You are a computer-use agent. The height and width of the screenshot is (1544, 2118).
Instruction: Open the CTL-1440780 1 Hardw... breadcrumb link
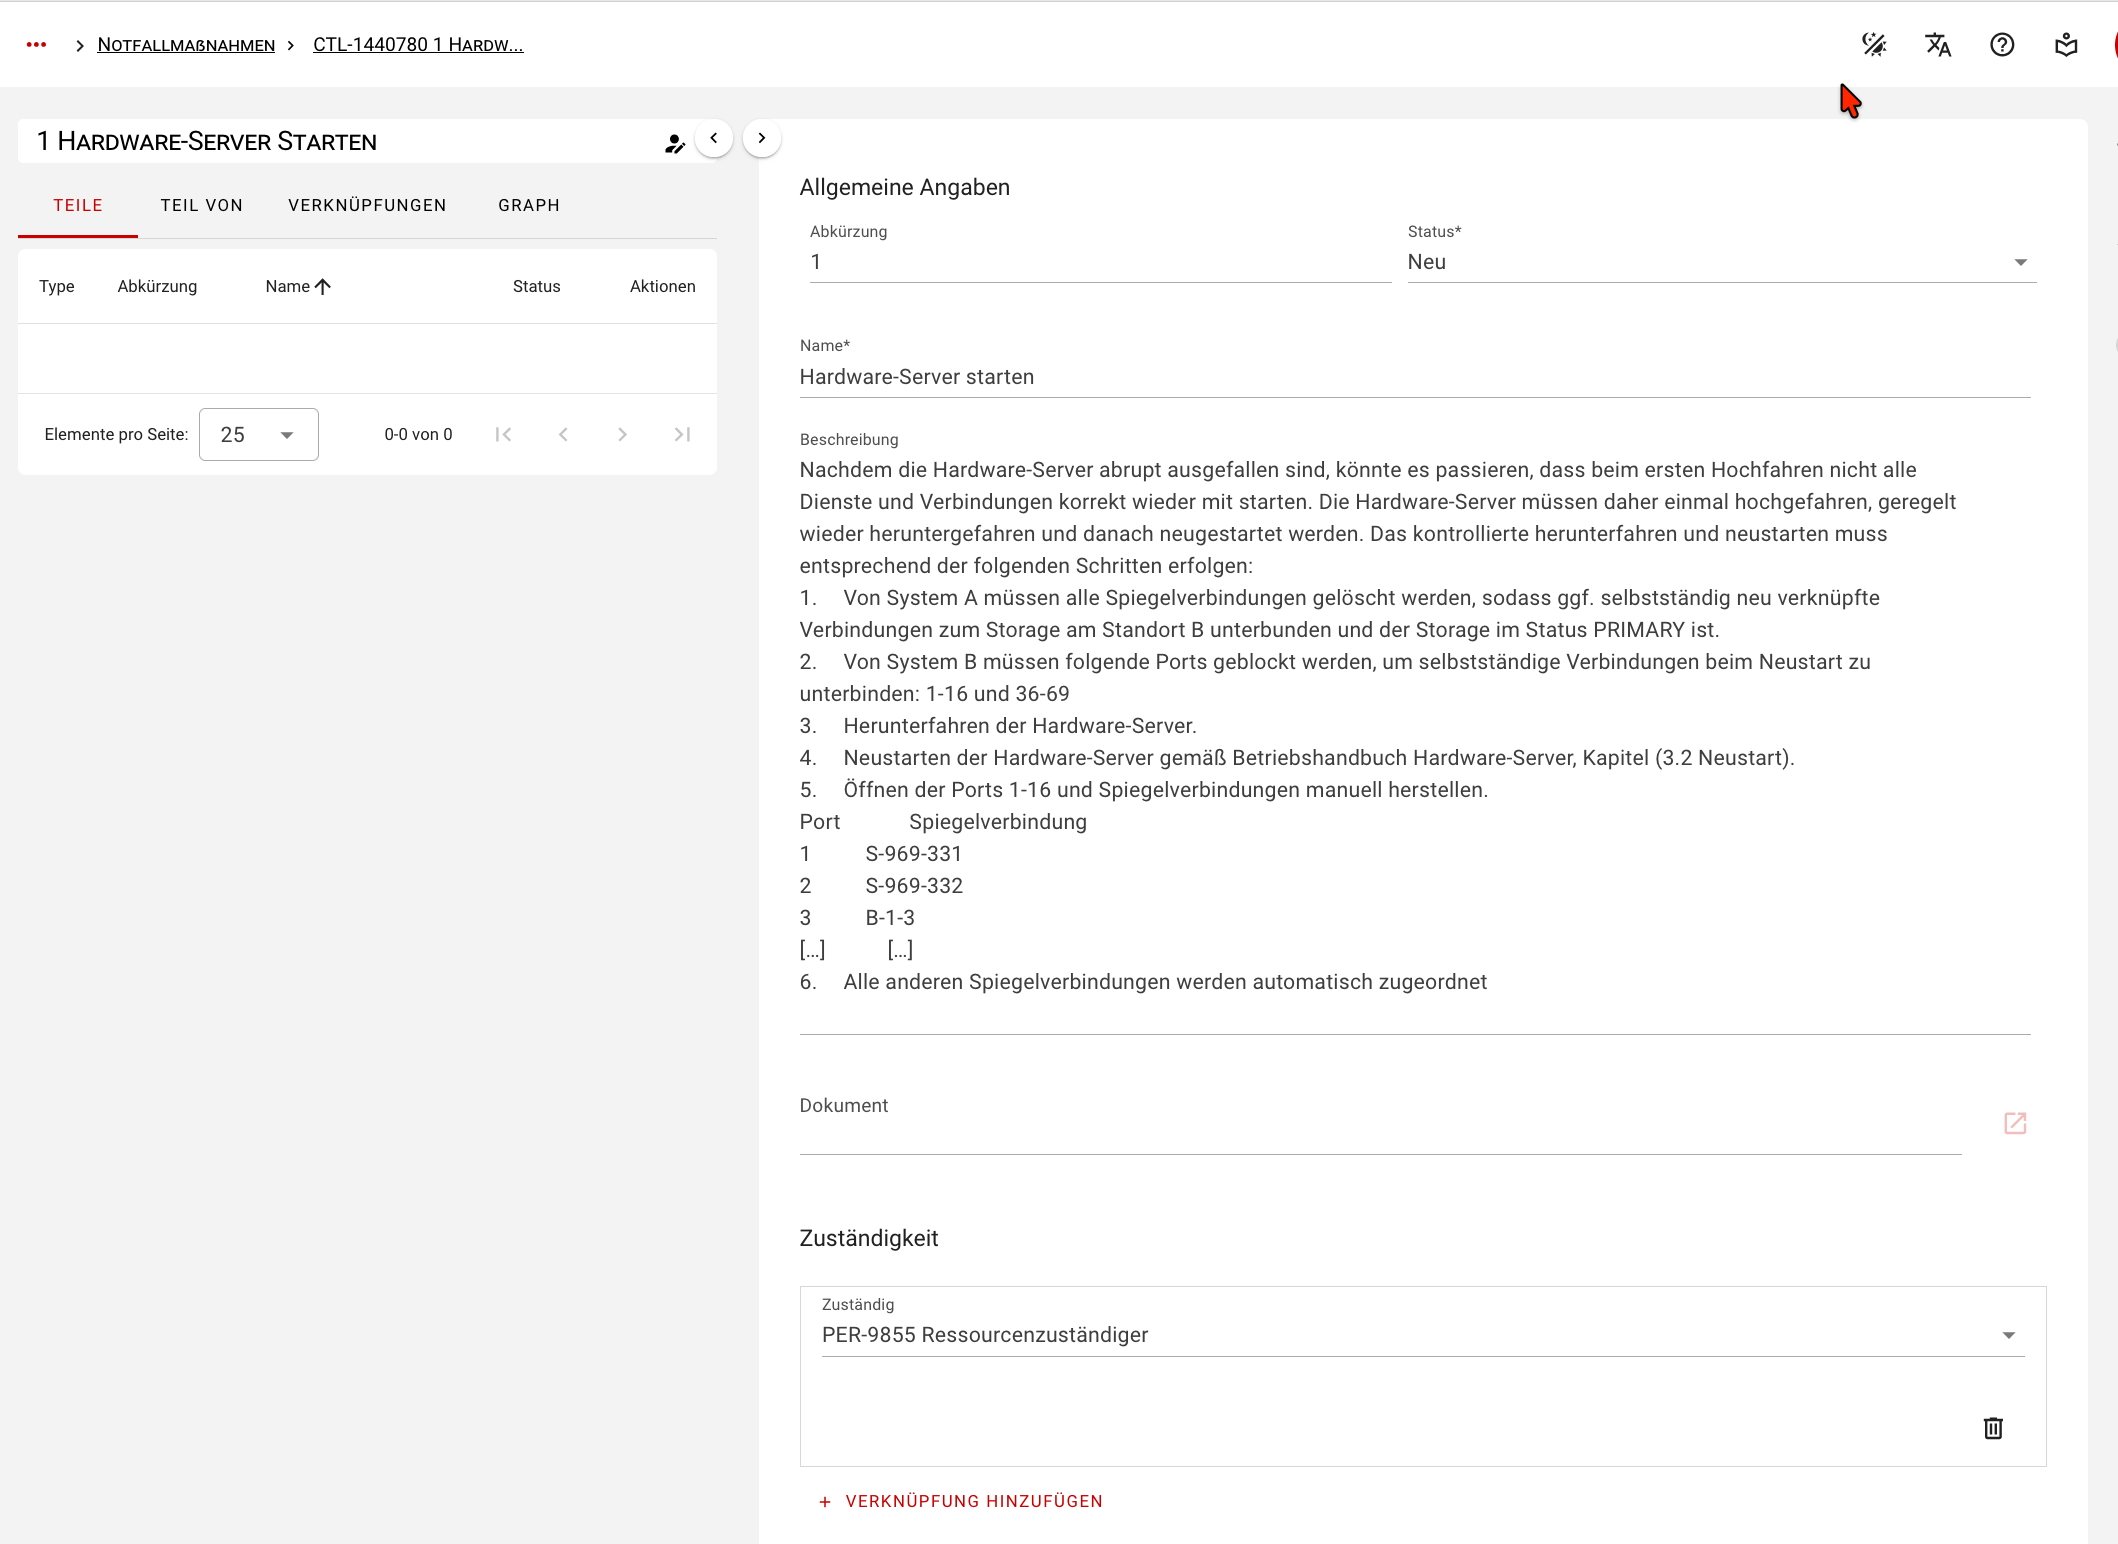click(x=418, y=45)
